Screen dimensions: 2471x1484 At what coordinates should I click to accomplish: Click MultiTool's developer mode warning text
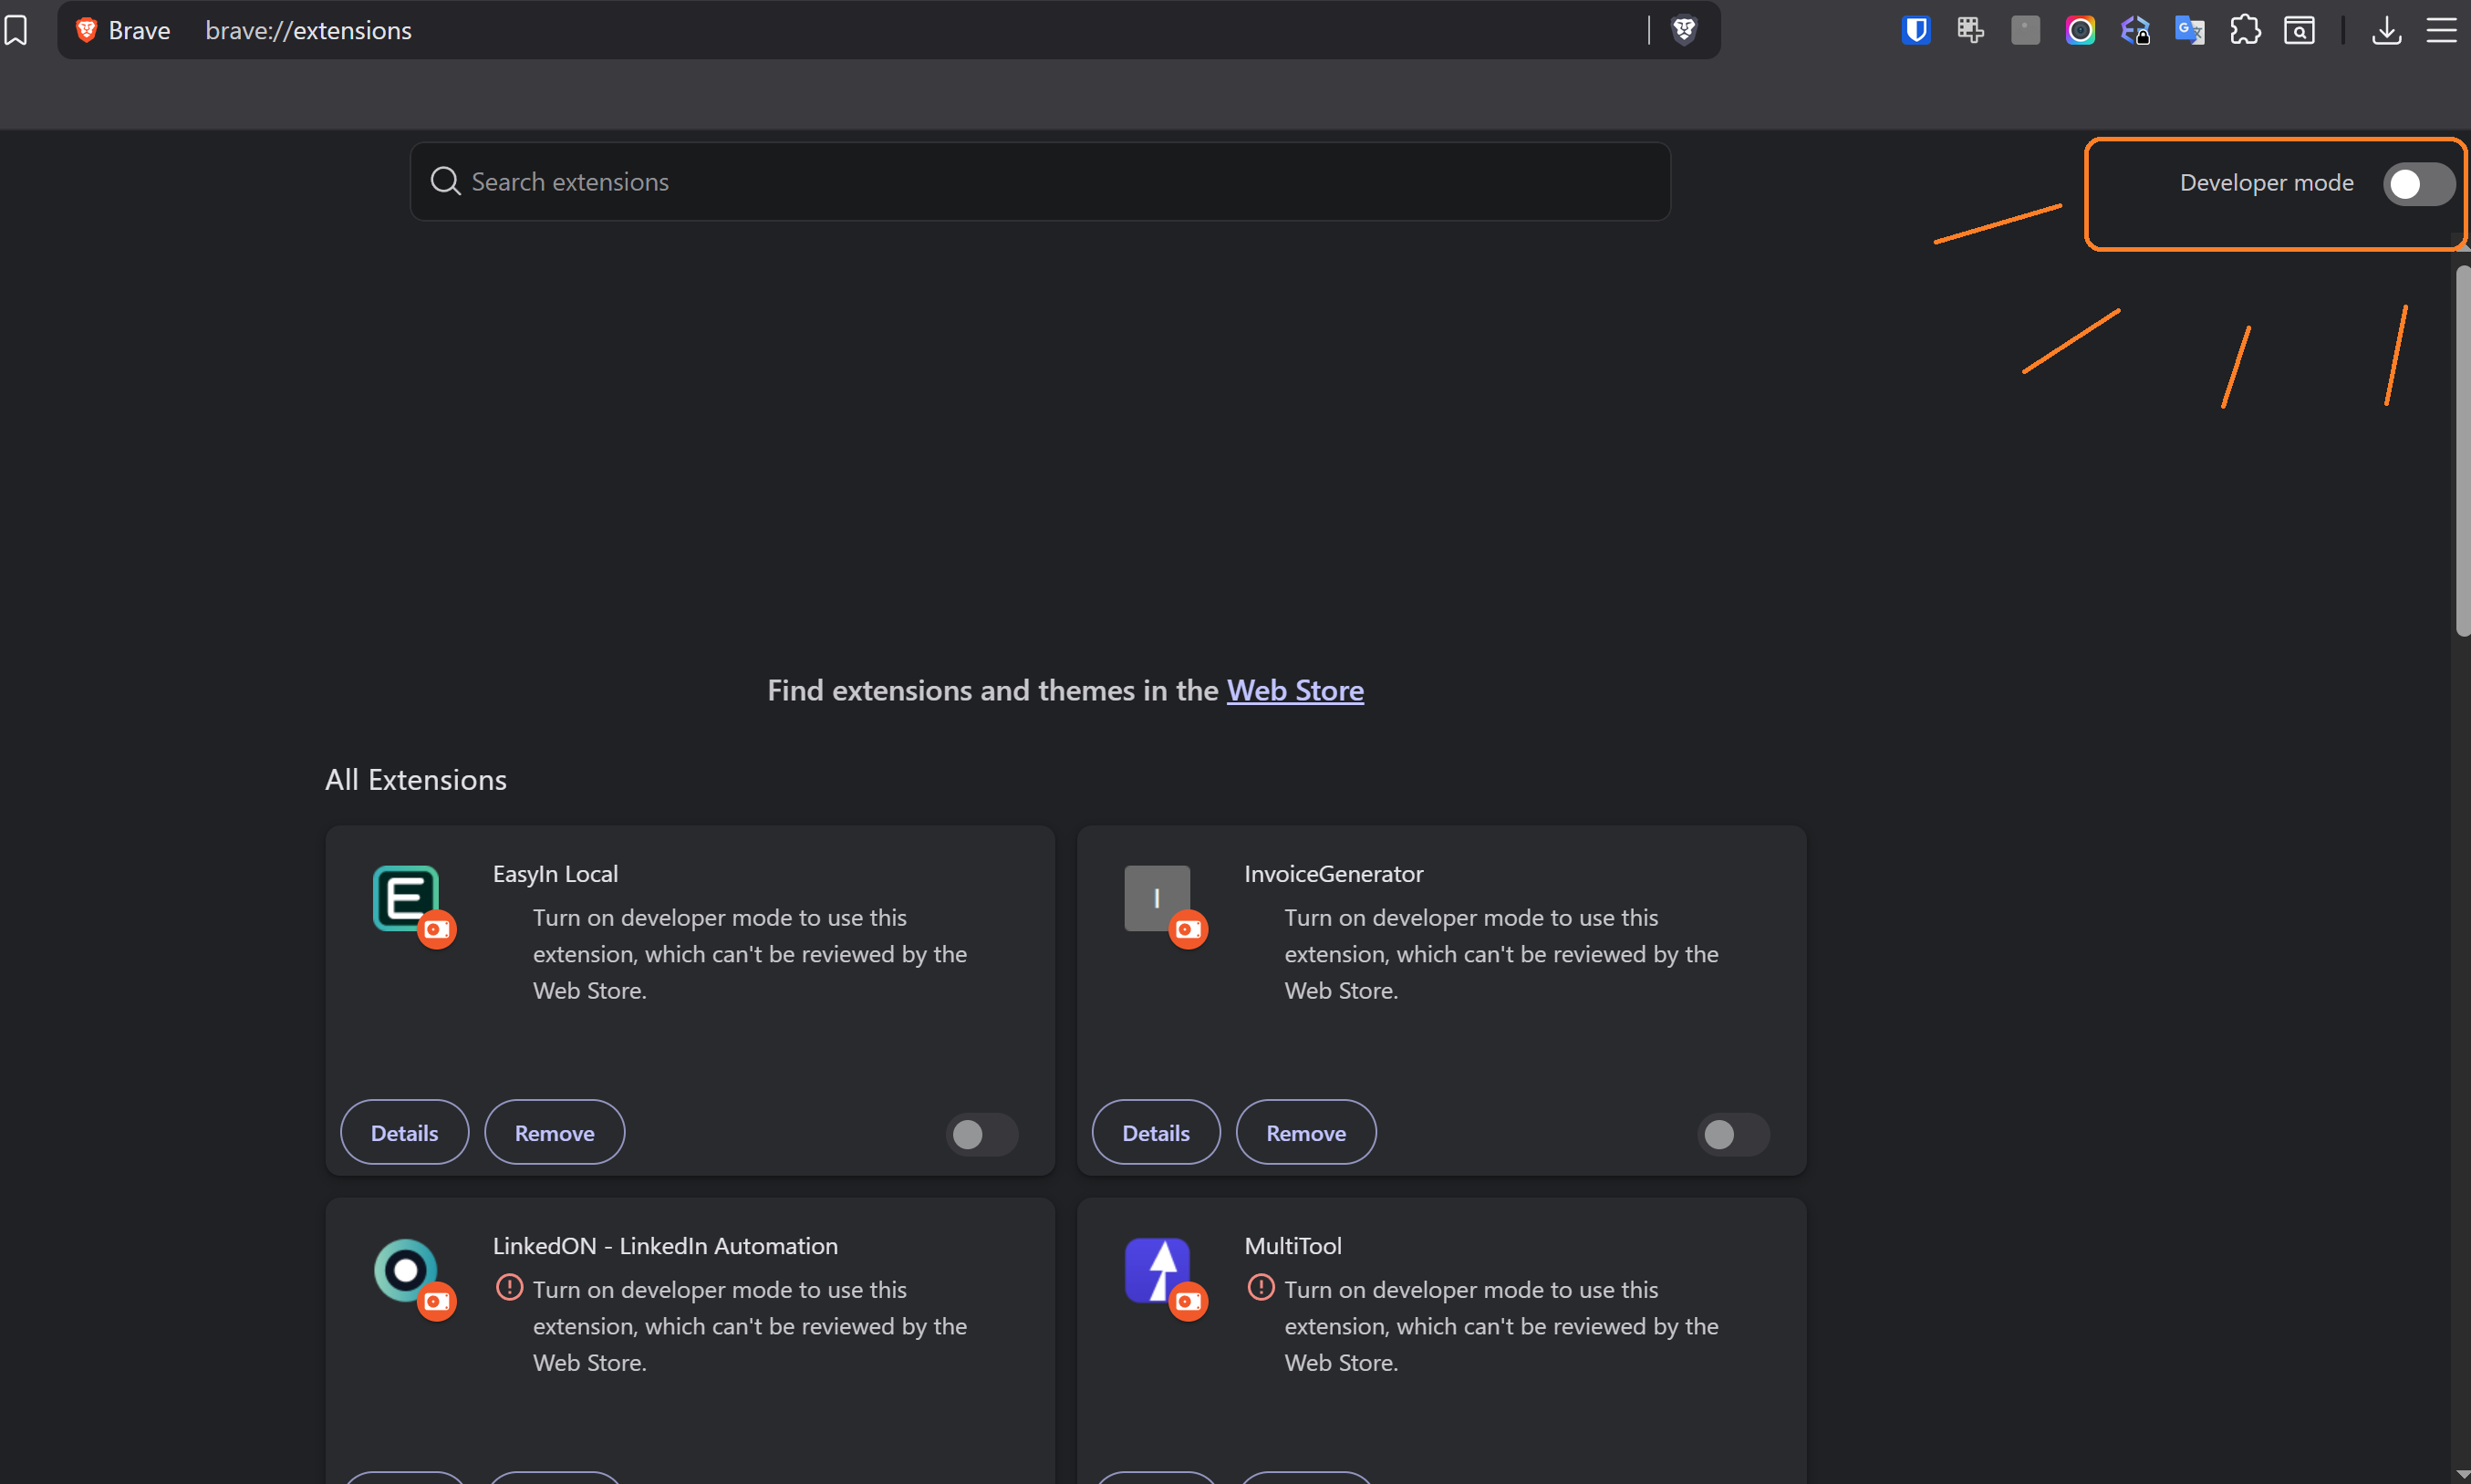click(x=1501, y=1326)
